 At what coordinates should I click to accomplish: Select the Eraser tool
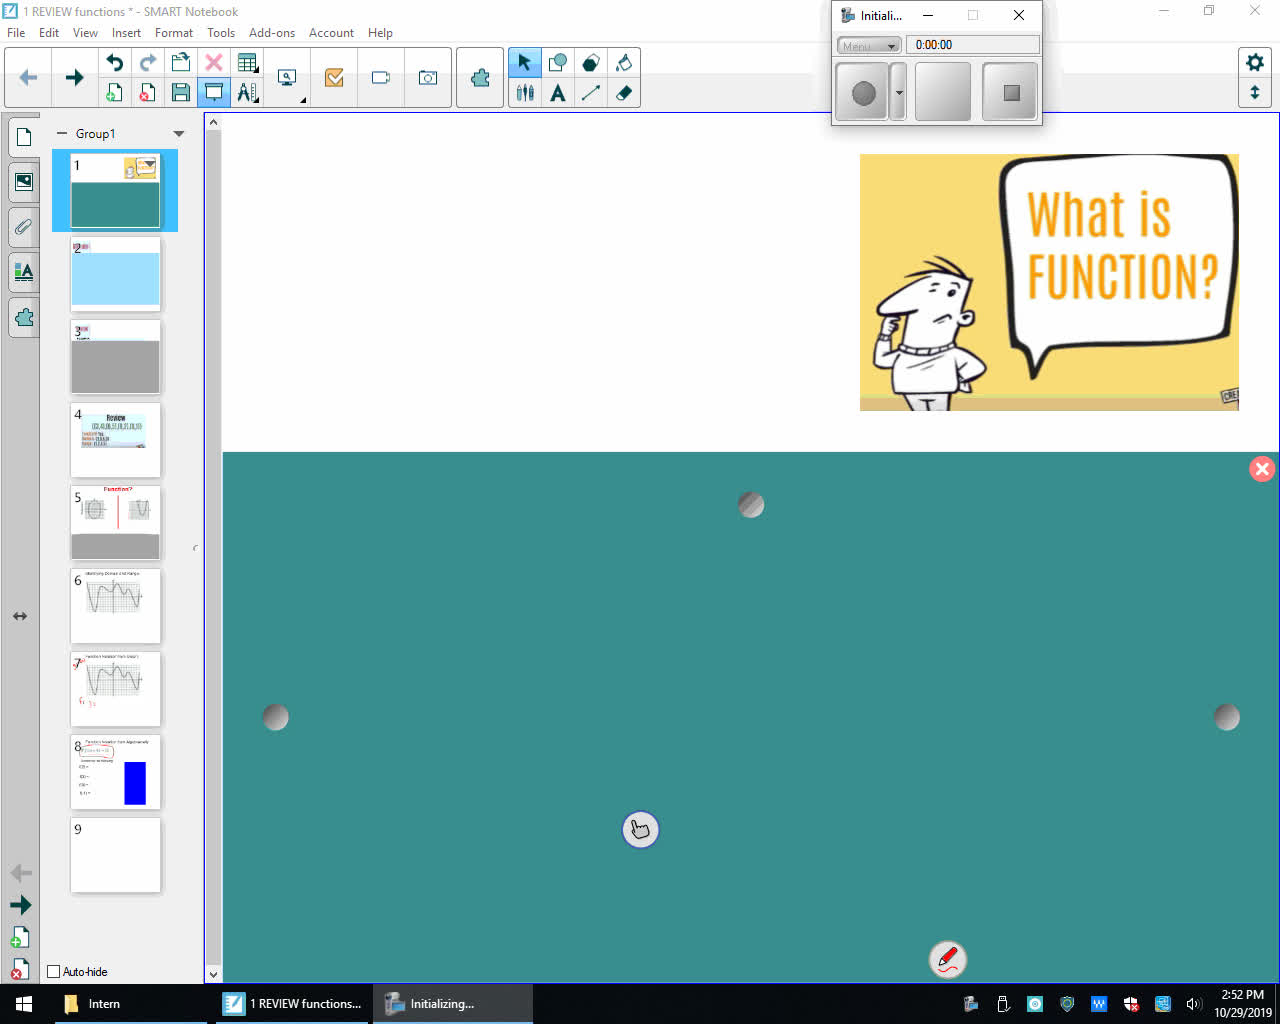624,93
